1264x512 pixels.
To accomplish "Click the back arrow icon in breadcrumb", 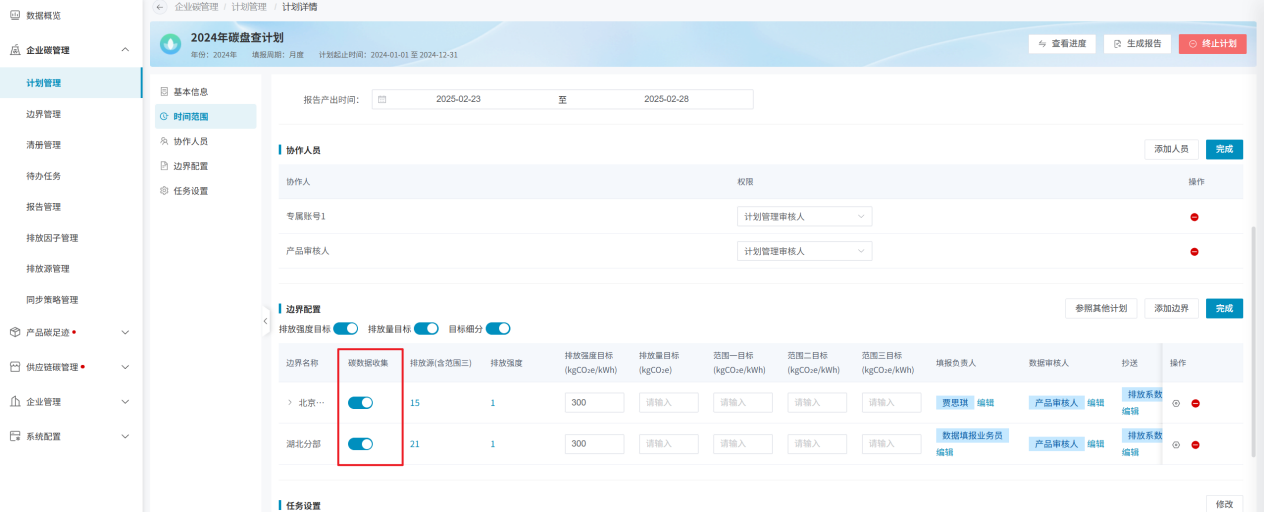I will pyautogui.click(x=160, y=7).
